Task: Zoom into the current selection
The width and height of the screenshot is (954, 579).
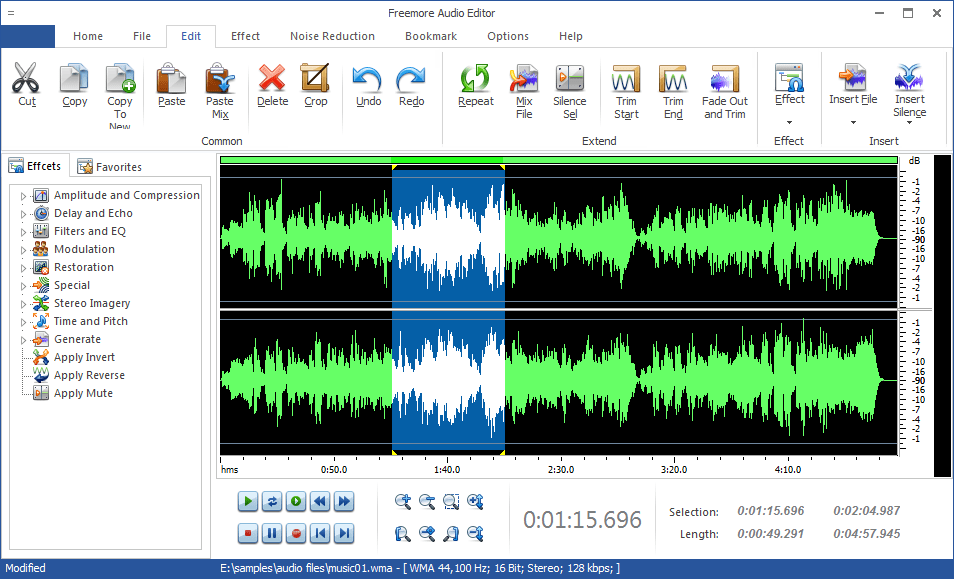Action: pyautogui.click(x=450, y=501)
